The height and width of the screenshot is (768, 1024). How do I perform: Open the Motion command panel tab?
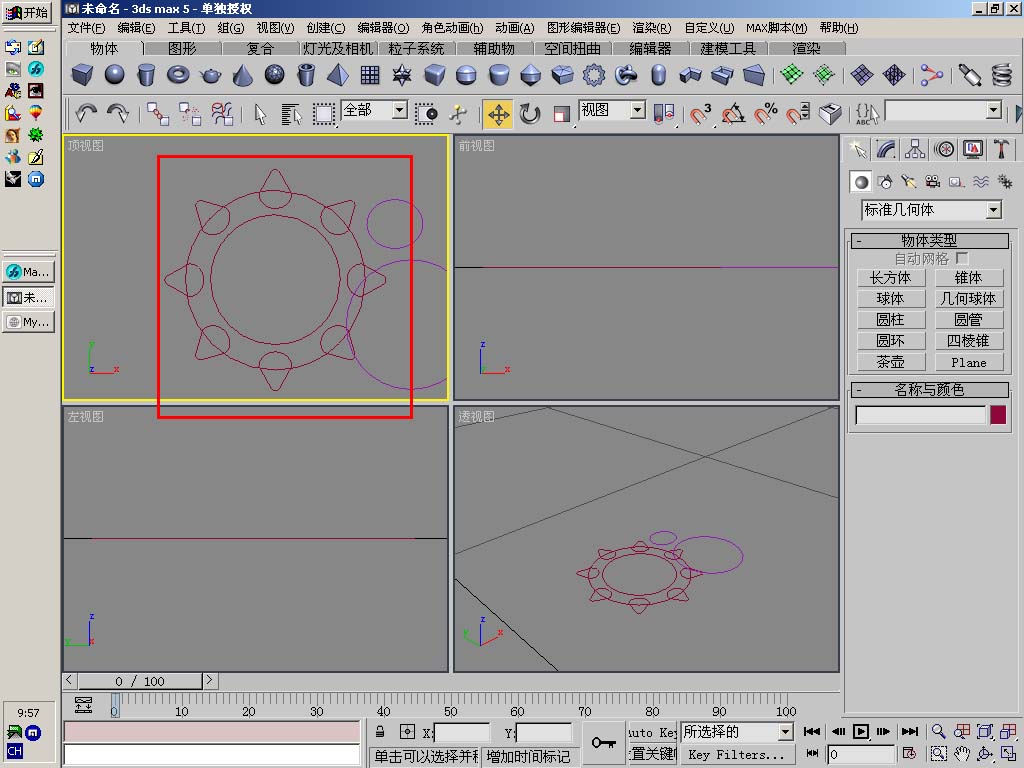pos(944,150)
